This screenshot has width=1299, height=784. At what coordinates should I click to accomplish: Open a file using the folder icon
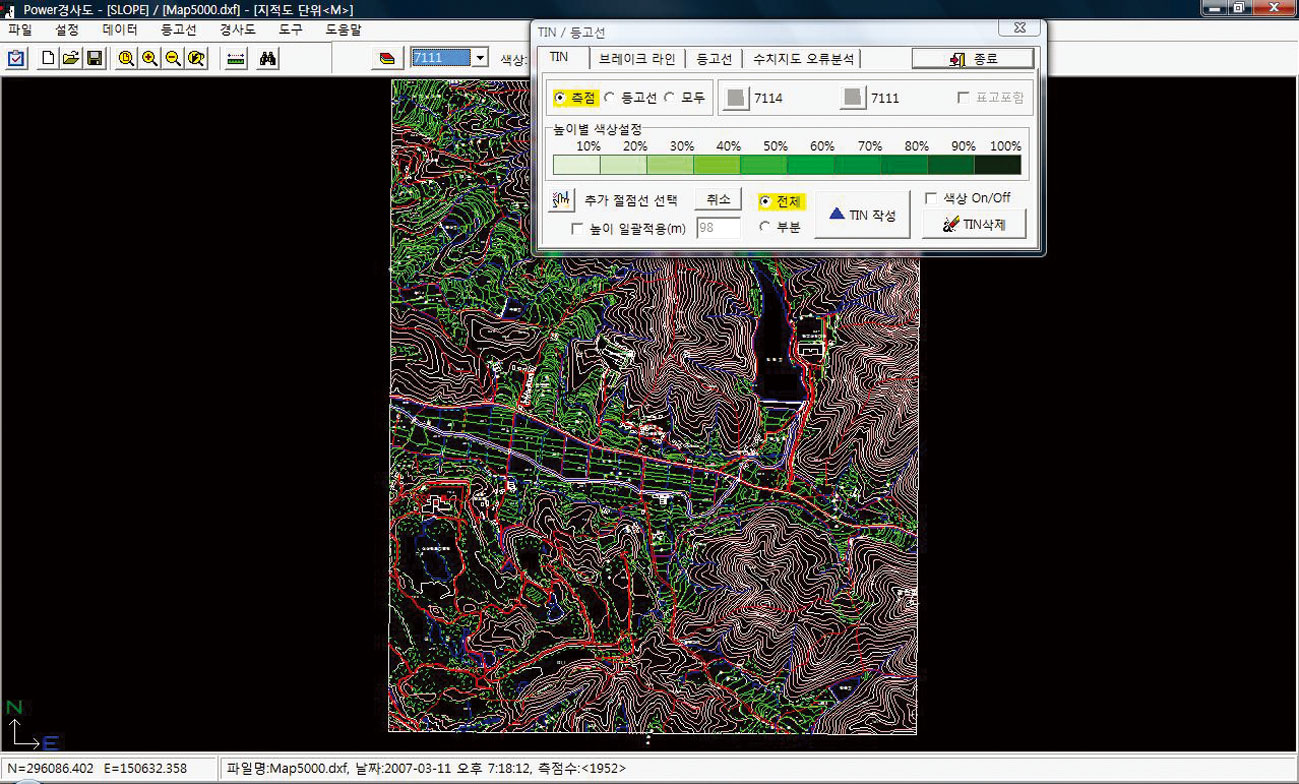71,58
